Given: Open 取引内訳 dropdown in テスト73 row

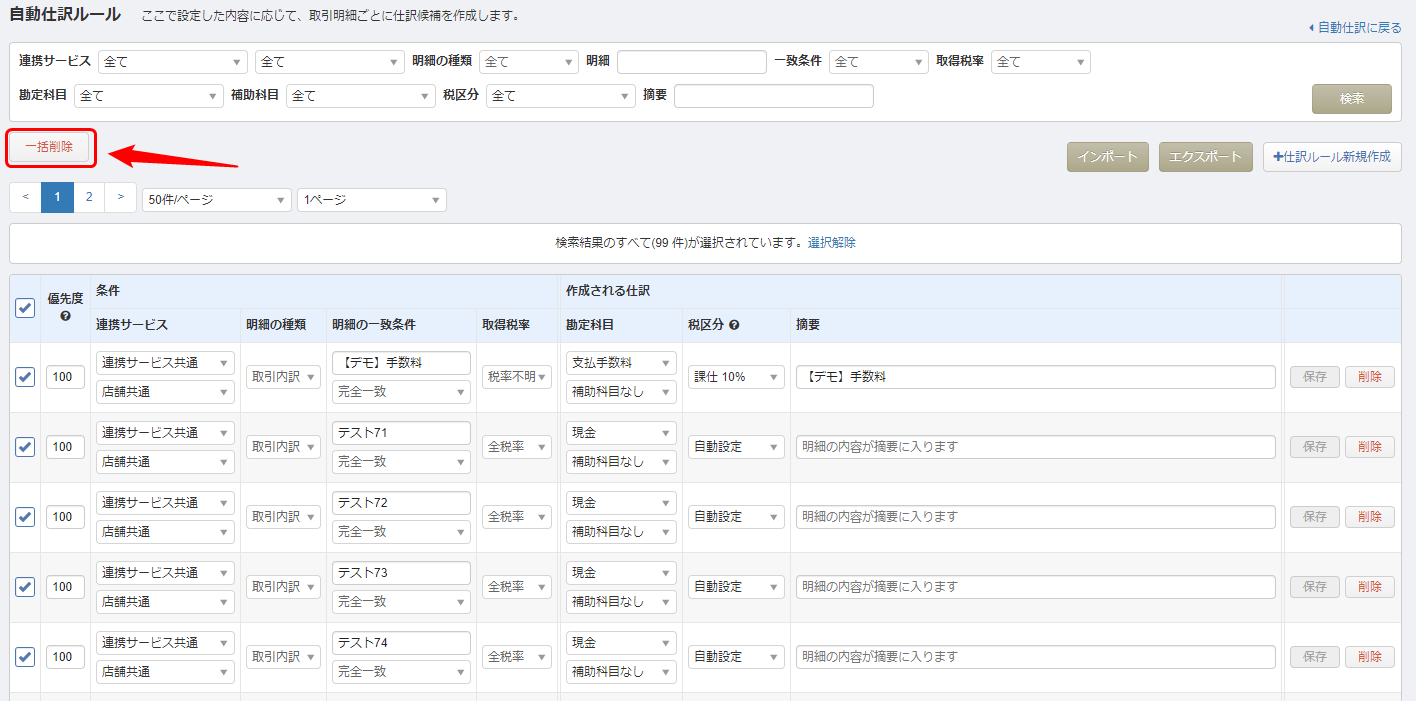Looking at the screenshot, I should tap(283, 587).
